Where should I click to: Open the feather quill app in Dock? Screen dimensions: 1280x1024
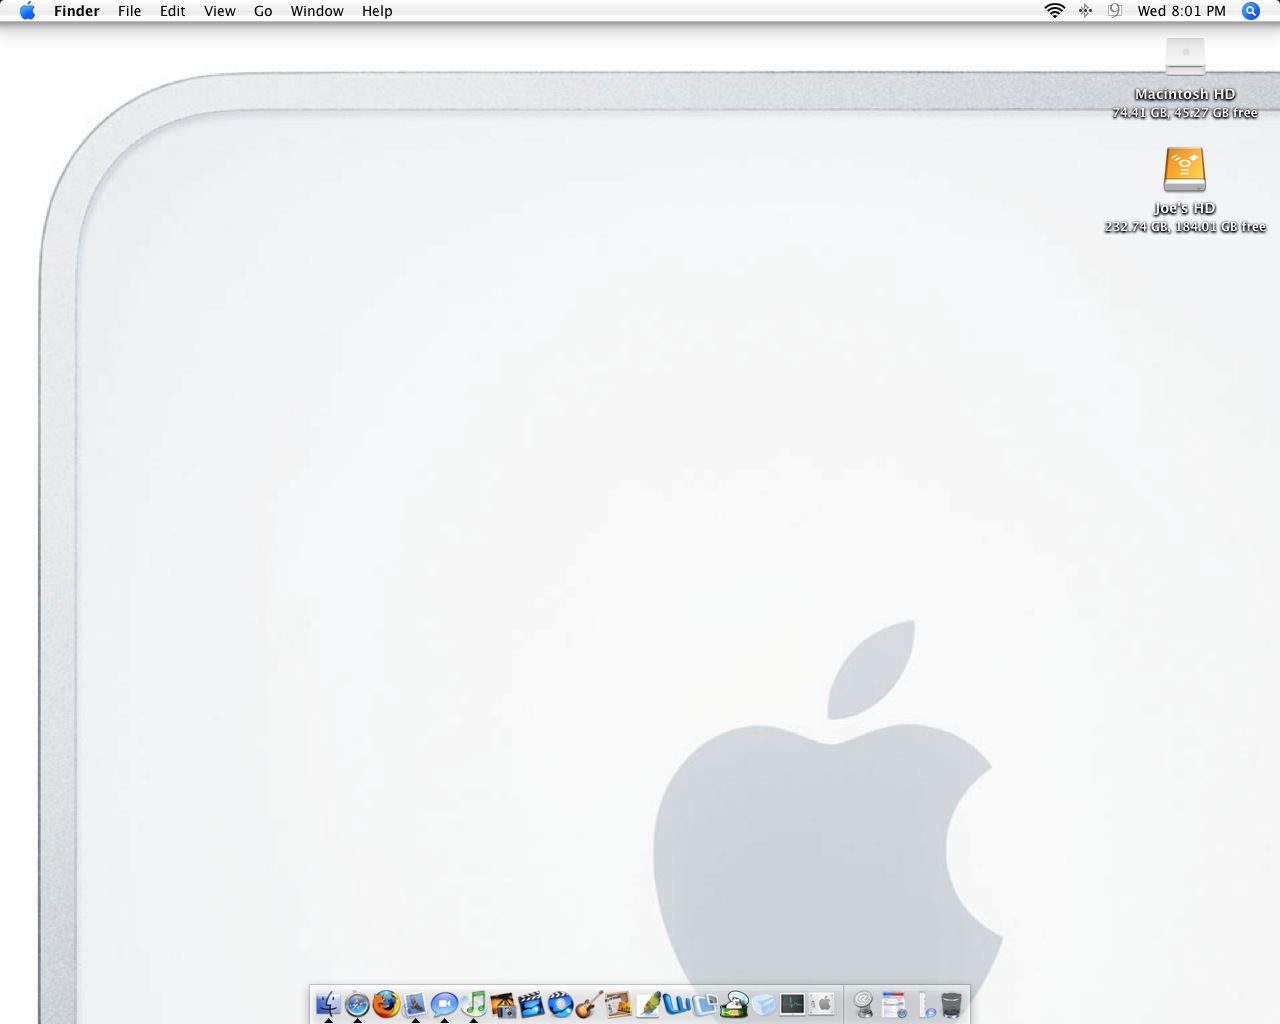pos(648,1005)
